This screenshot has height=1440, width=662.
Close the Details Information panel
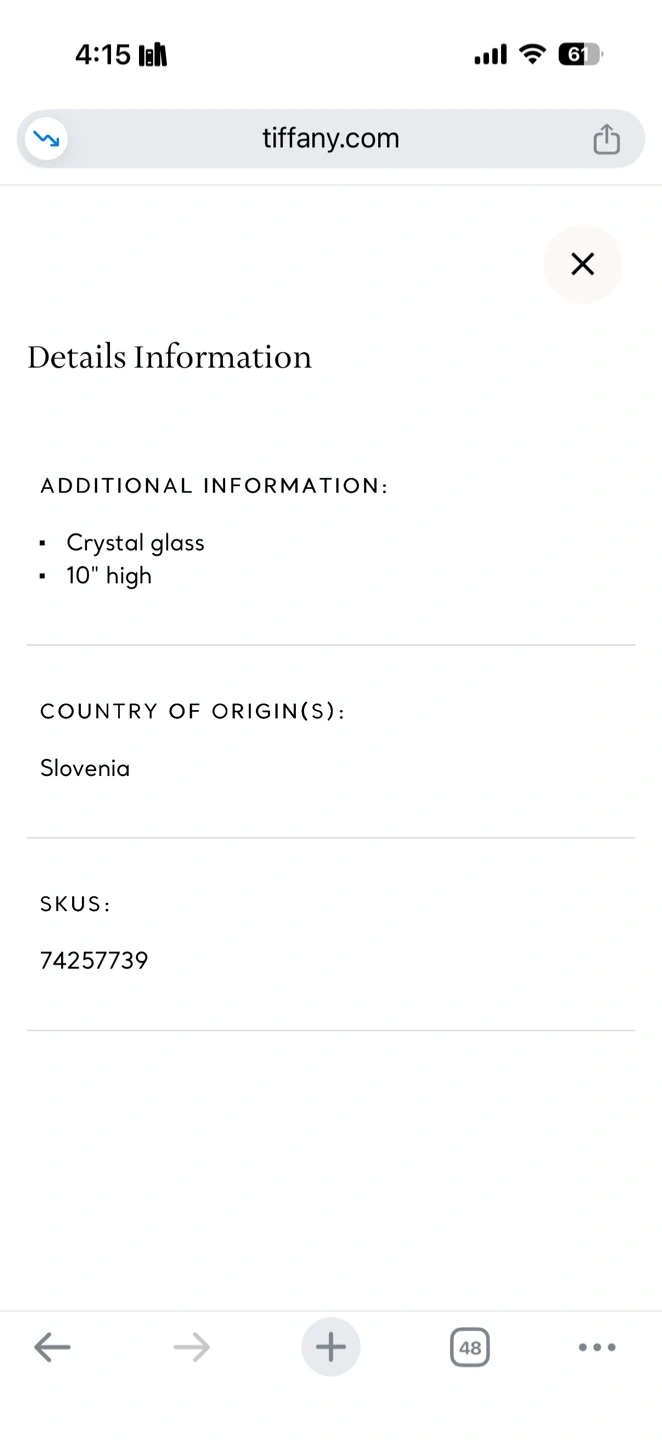pyautogui.click(x=582, y=264)
